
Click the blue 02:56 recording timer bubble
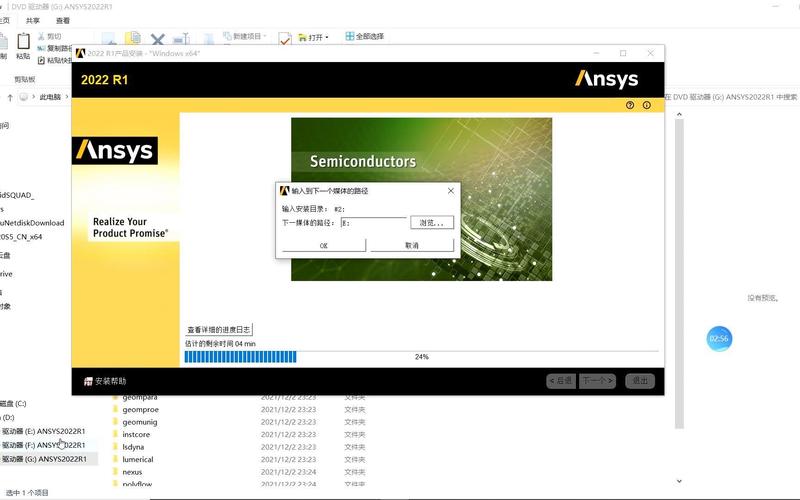(719, 339)
